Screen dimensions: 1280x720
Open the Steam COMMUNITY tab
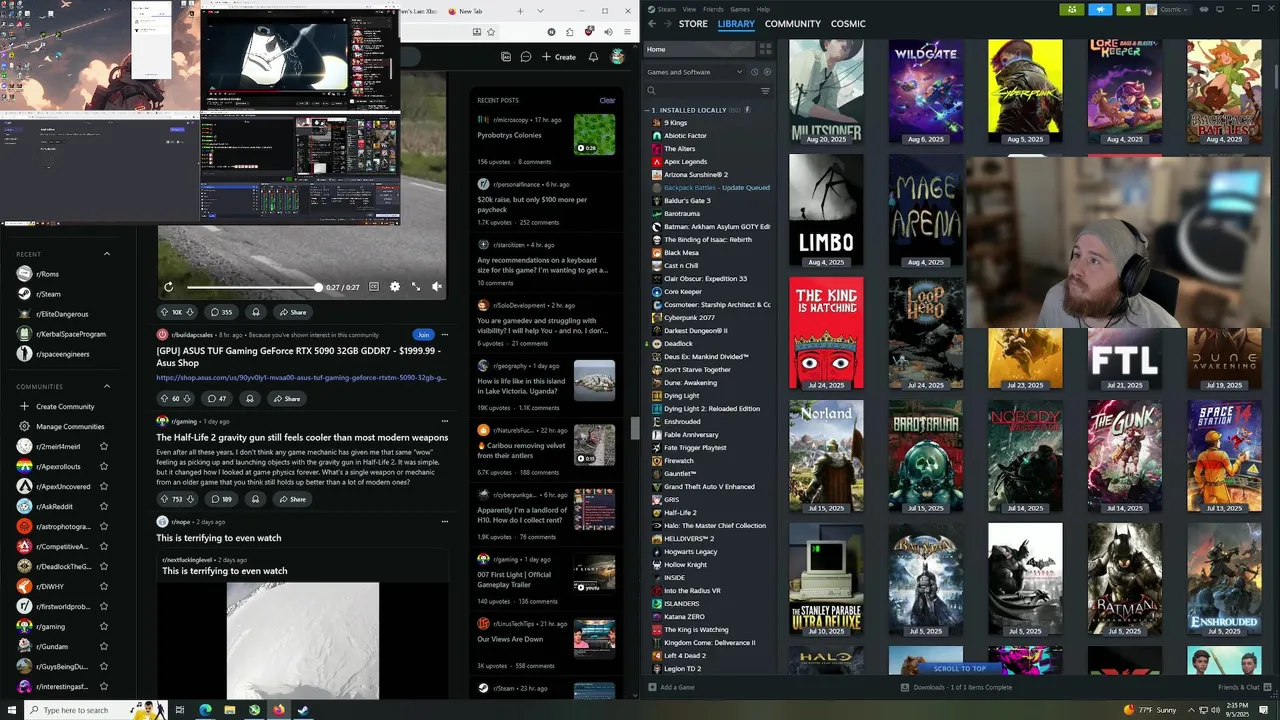tap(793, 24)
